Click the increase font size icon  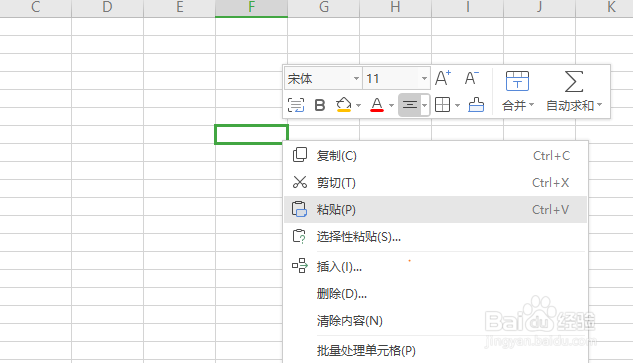(443, 78)
